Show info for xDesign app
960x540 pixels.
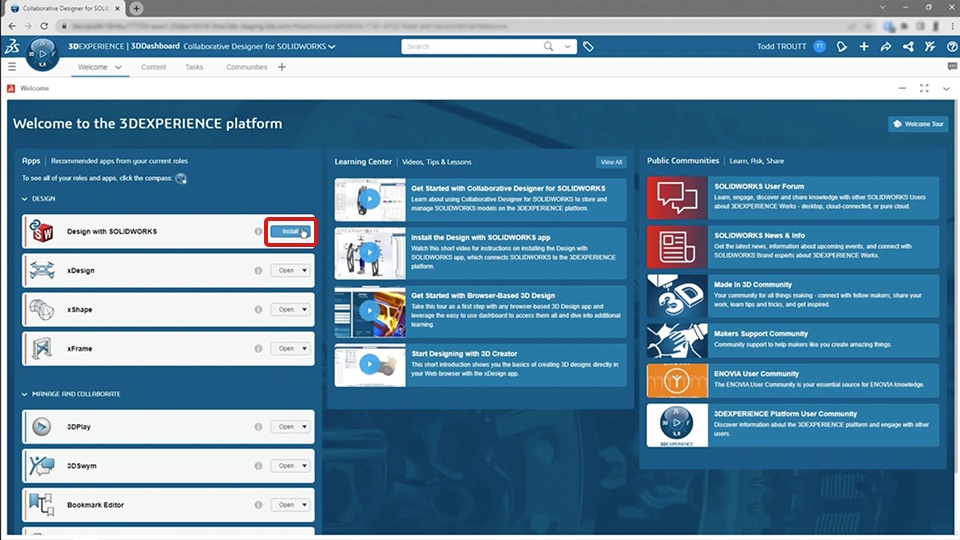click(x=258, y=271)
